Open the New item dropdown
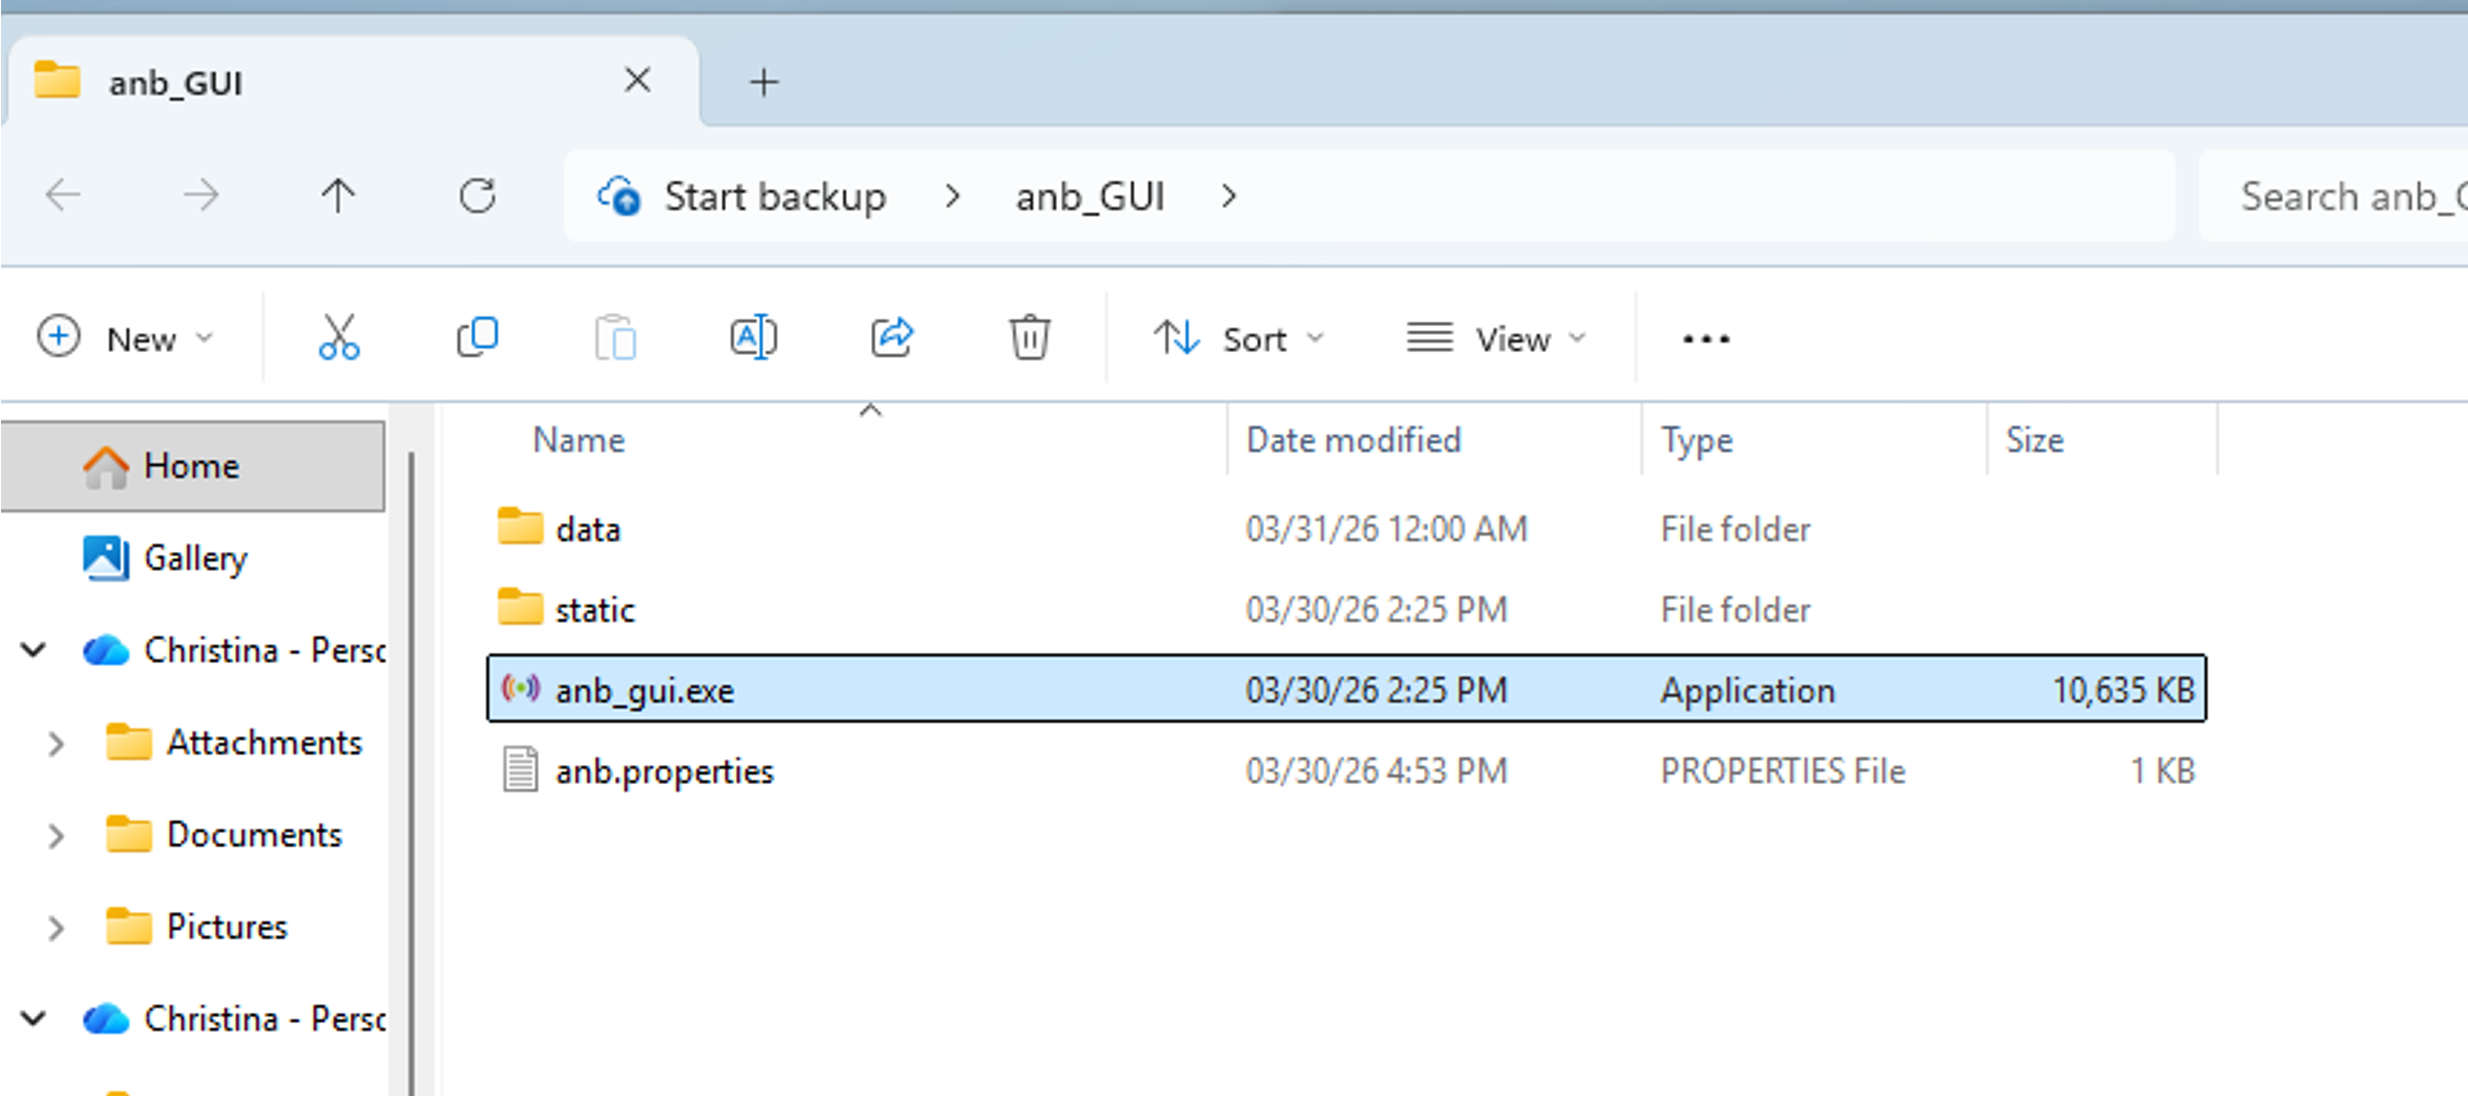The width and height of the screenshot is (2468, 1096). [x=126, y=339]
